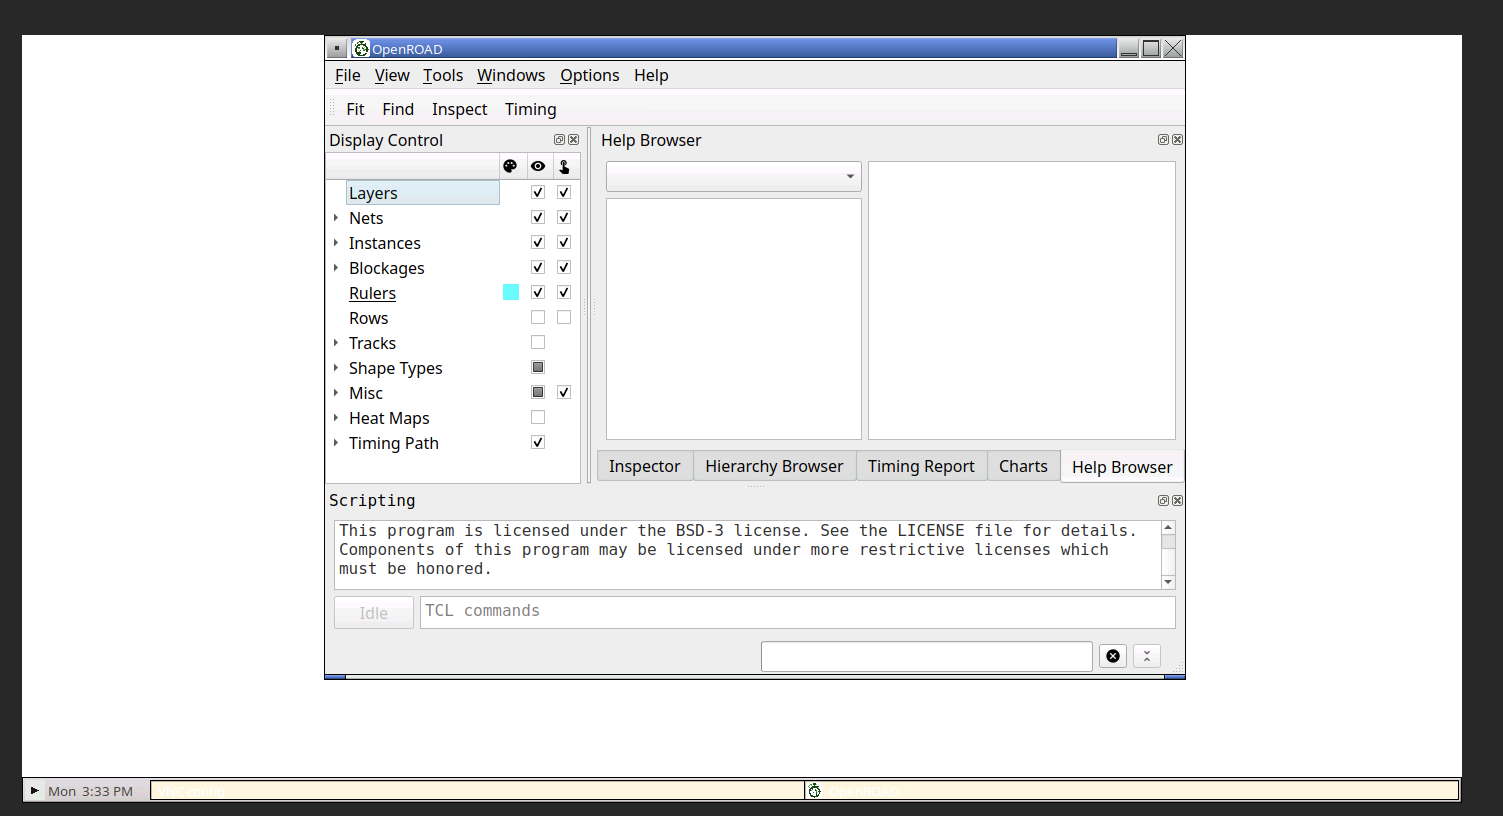
Task: Uncheck the Nets visibility checkbox
Action: point(538,216)
